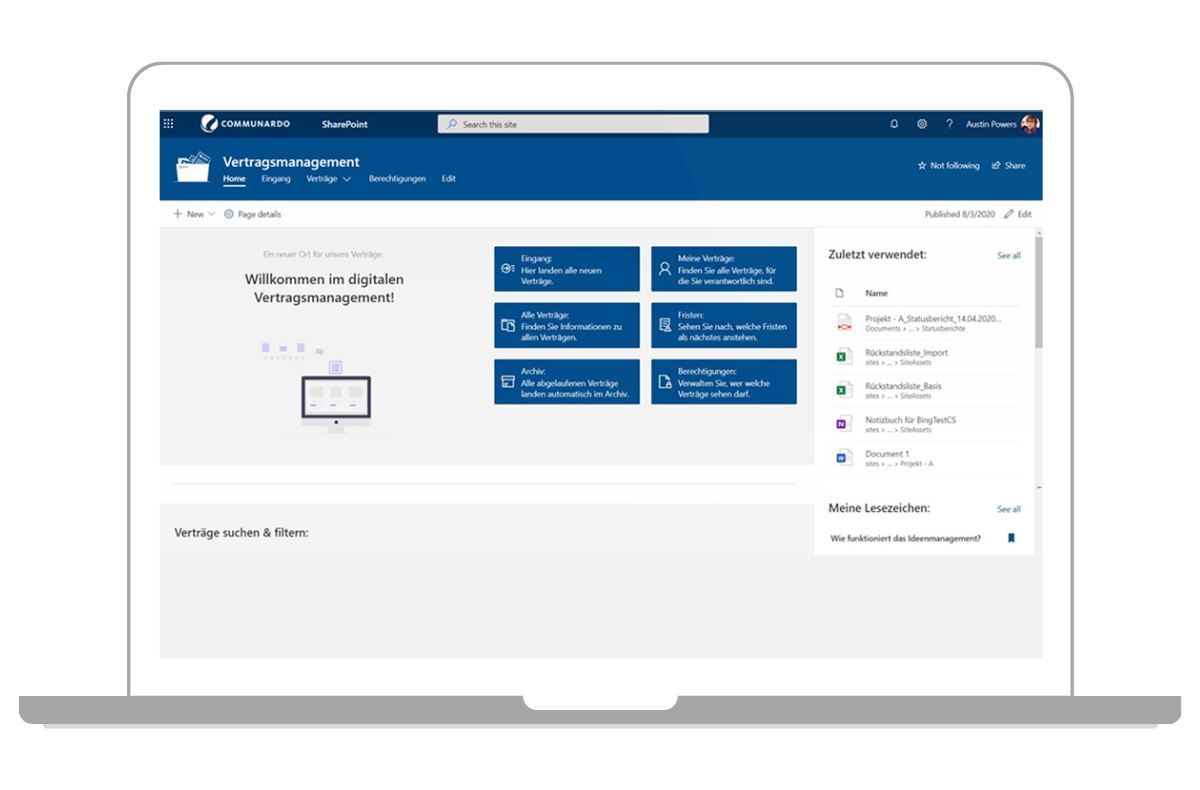
Task: Click the Berechtigungen tile icon
Action: pos(664,382)
